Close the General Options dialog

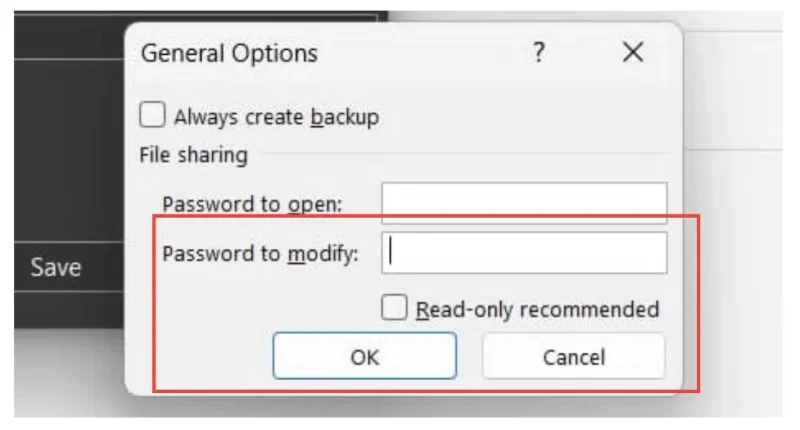pyautogui.click(x=633, y=53)
